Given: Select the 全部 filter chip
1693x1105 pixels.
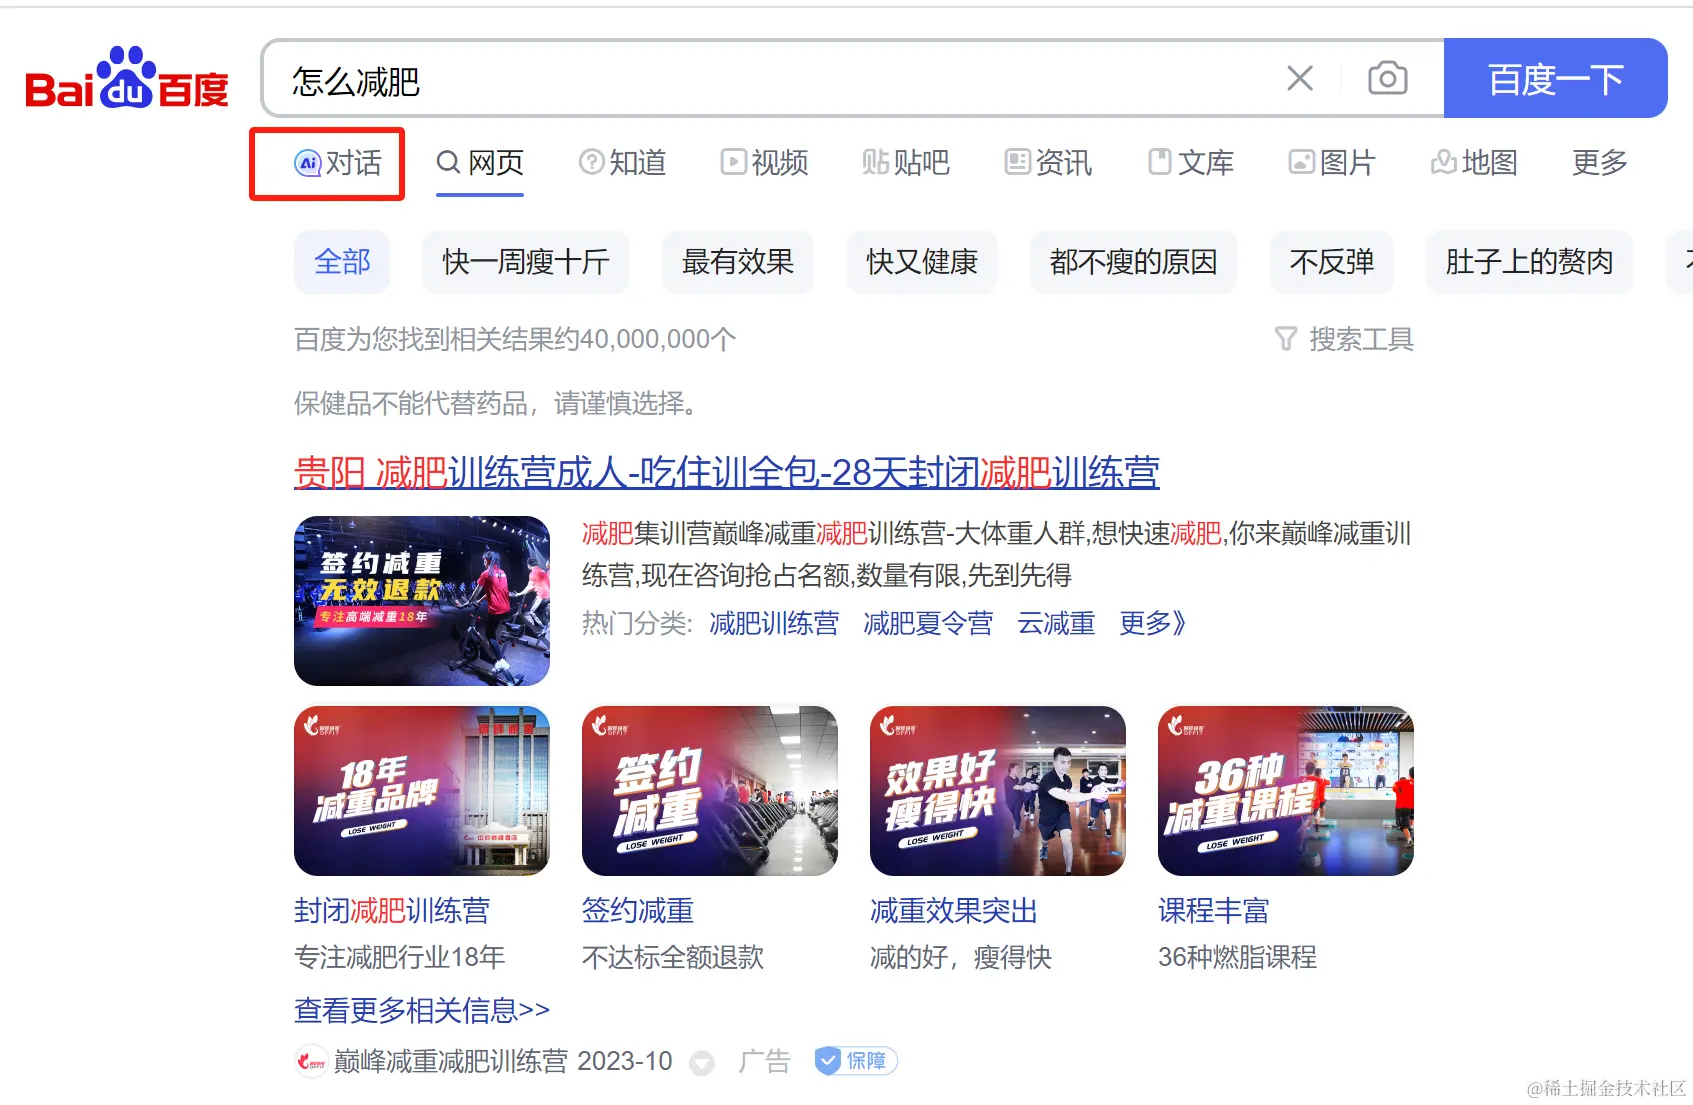Looking at the screenshot, I should pos(342,262).
